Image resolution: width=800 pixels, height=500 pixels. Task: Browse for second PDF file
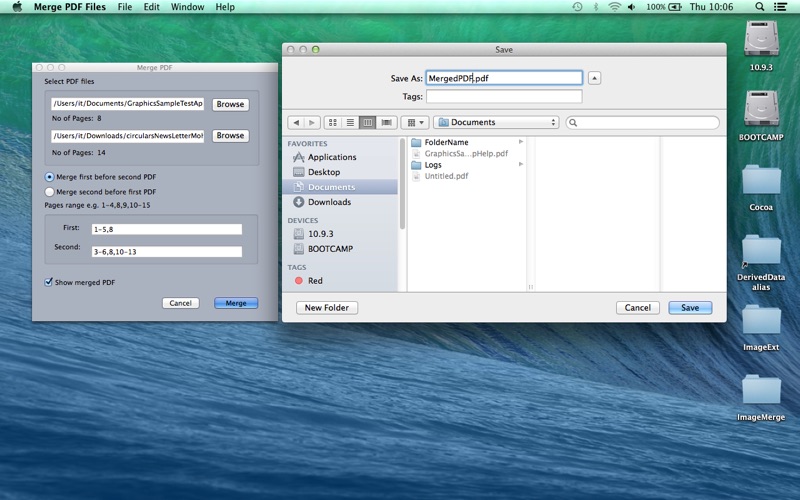[x=230, y=136]
